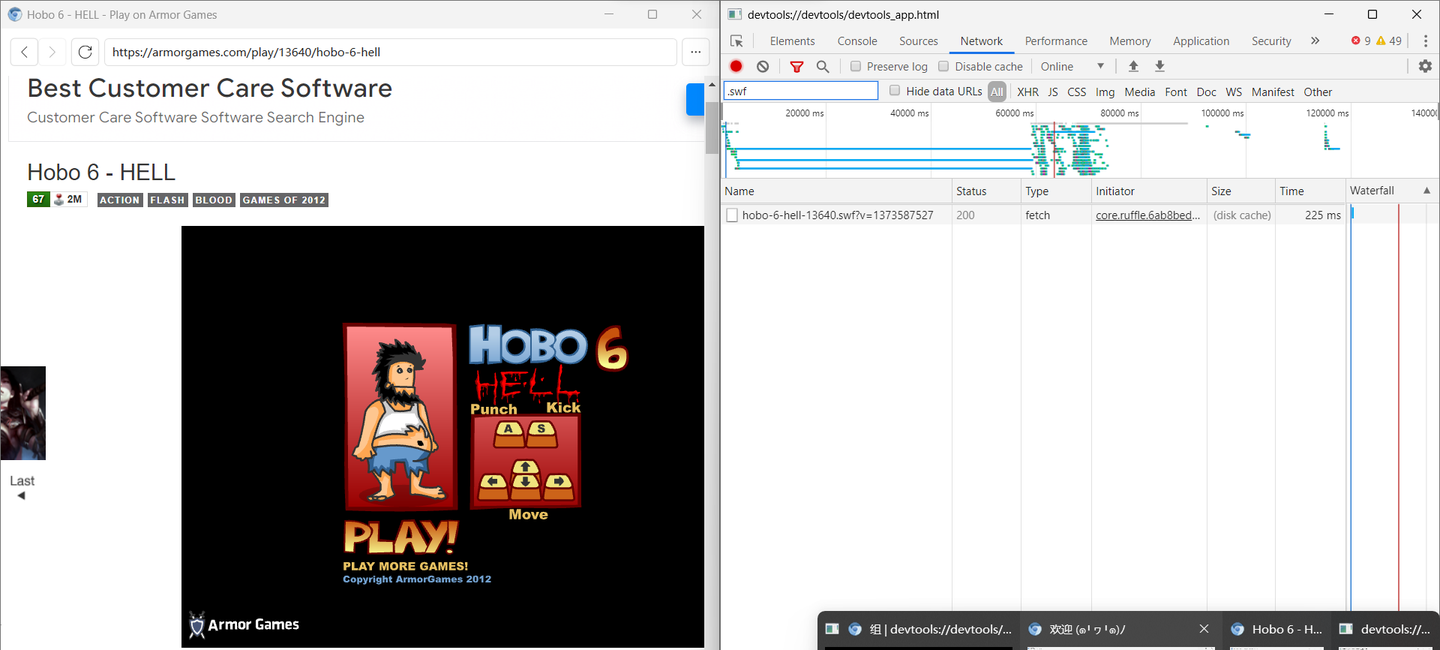Click the export HAR download arrow icon
Screen dimensions: 1440x650
(x=1160, y=66)
